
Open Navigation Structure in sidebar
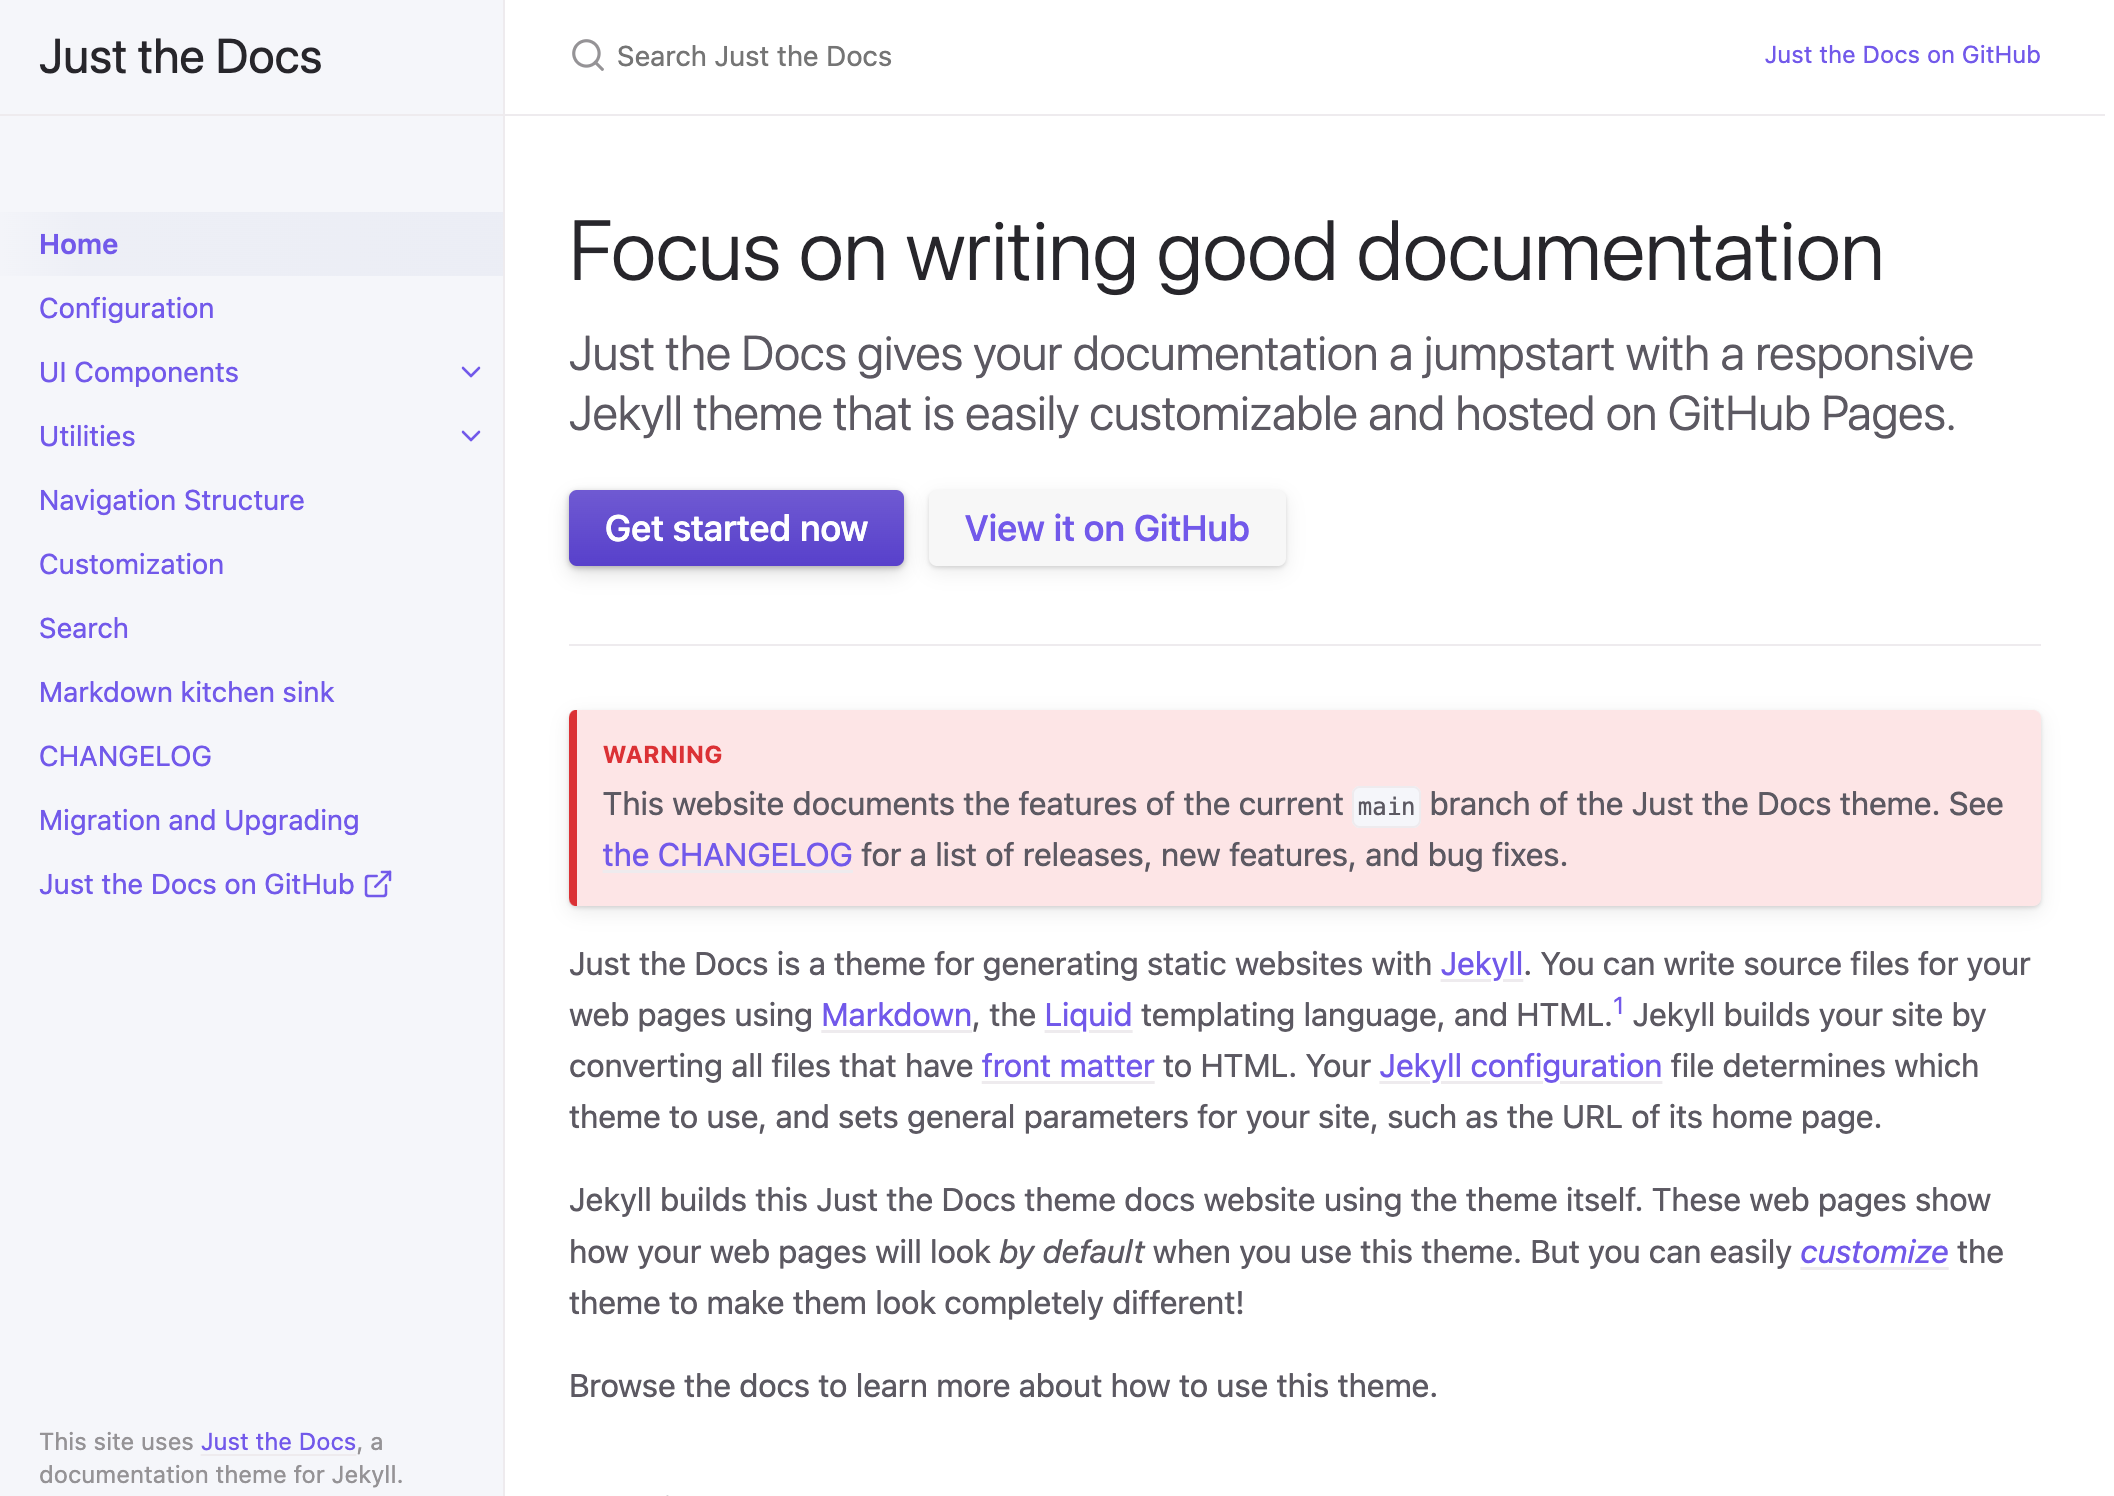point(172,500)
